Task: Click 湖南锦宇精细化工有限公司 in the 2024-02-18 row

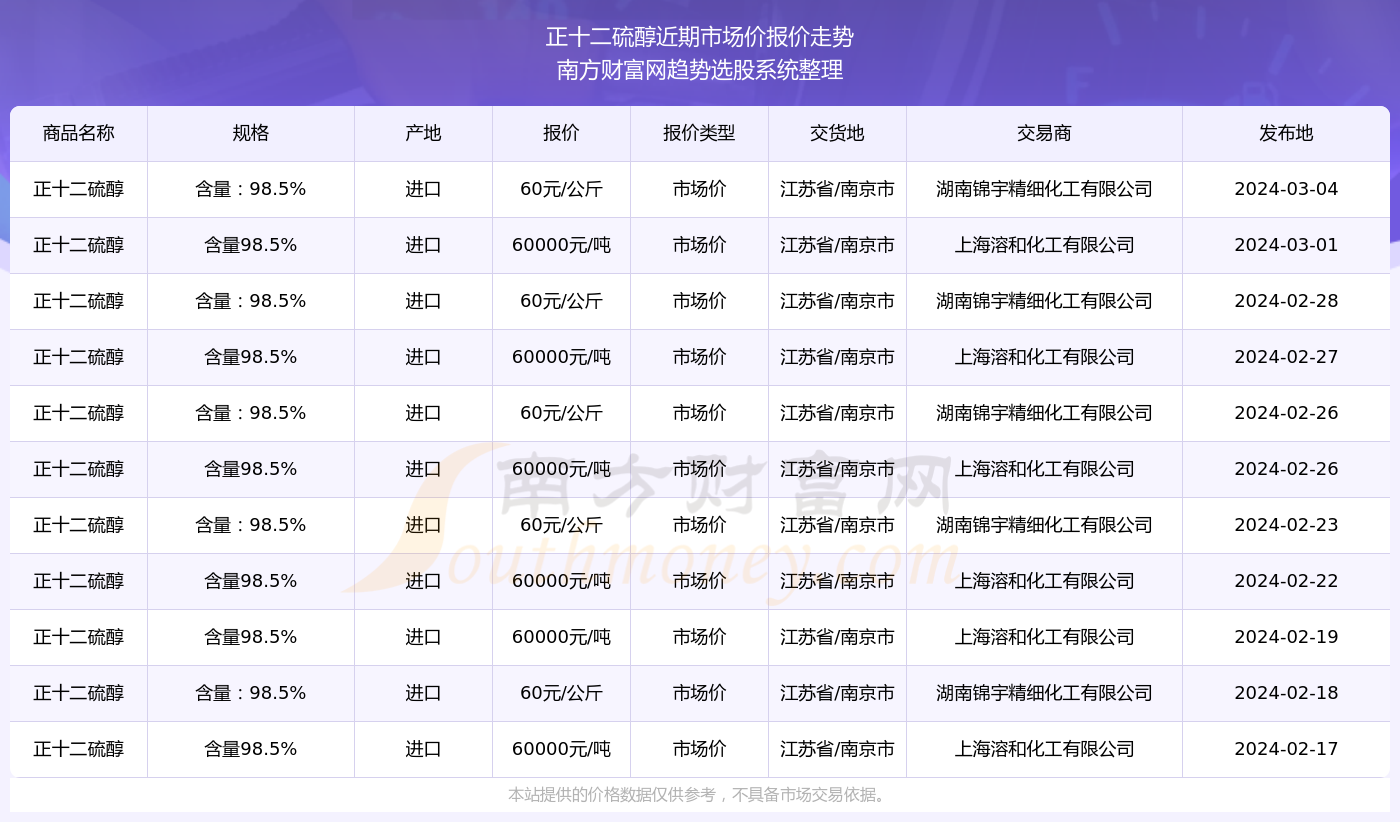Action: 1044,693
